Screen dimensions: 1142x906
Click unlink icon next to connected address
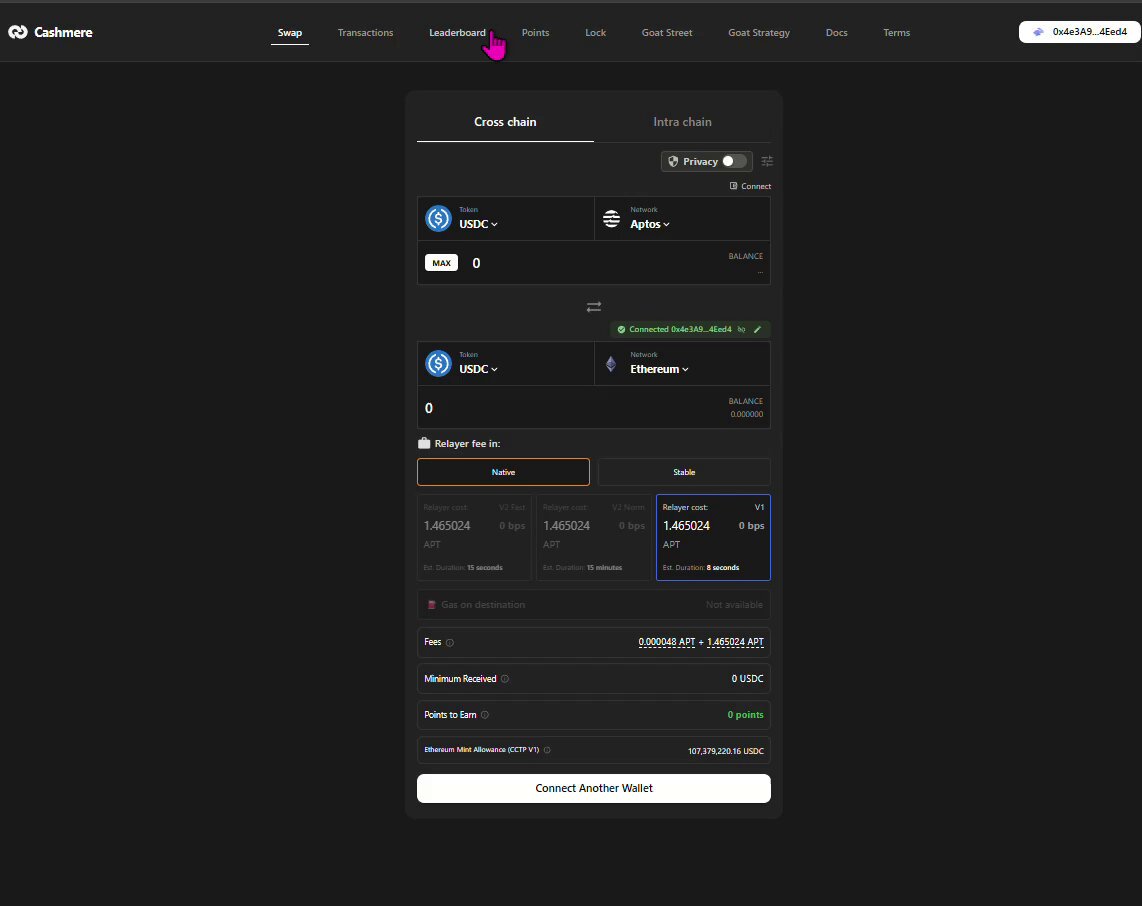pyautogui.click(x=741, y=329)
